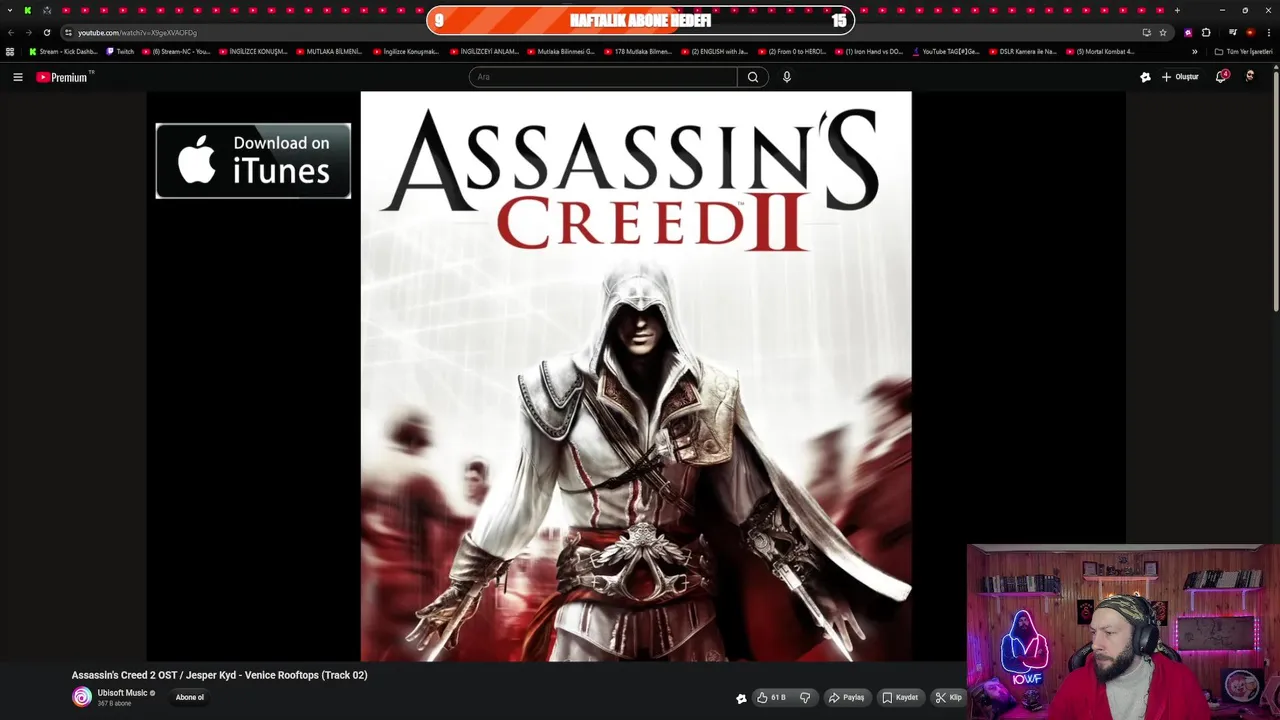This screenshot has width=1280, height=720.
Task: Save video with Kaydet button
Action: [x=900, y=698]
